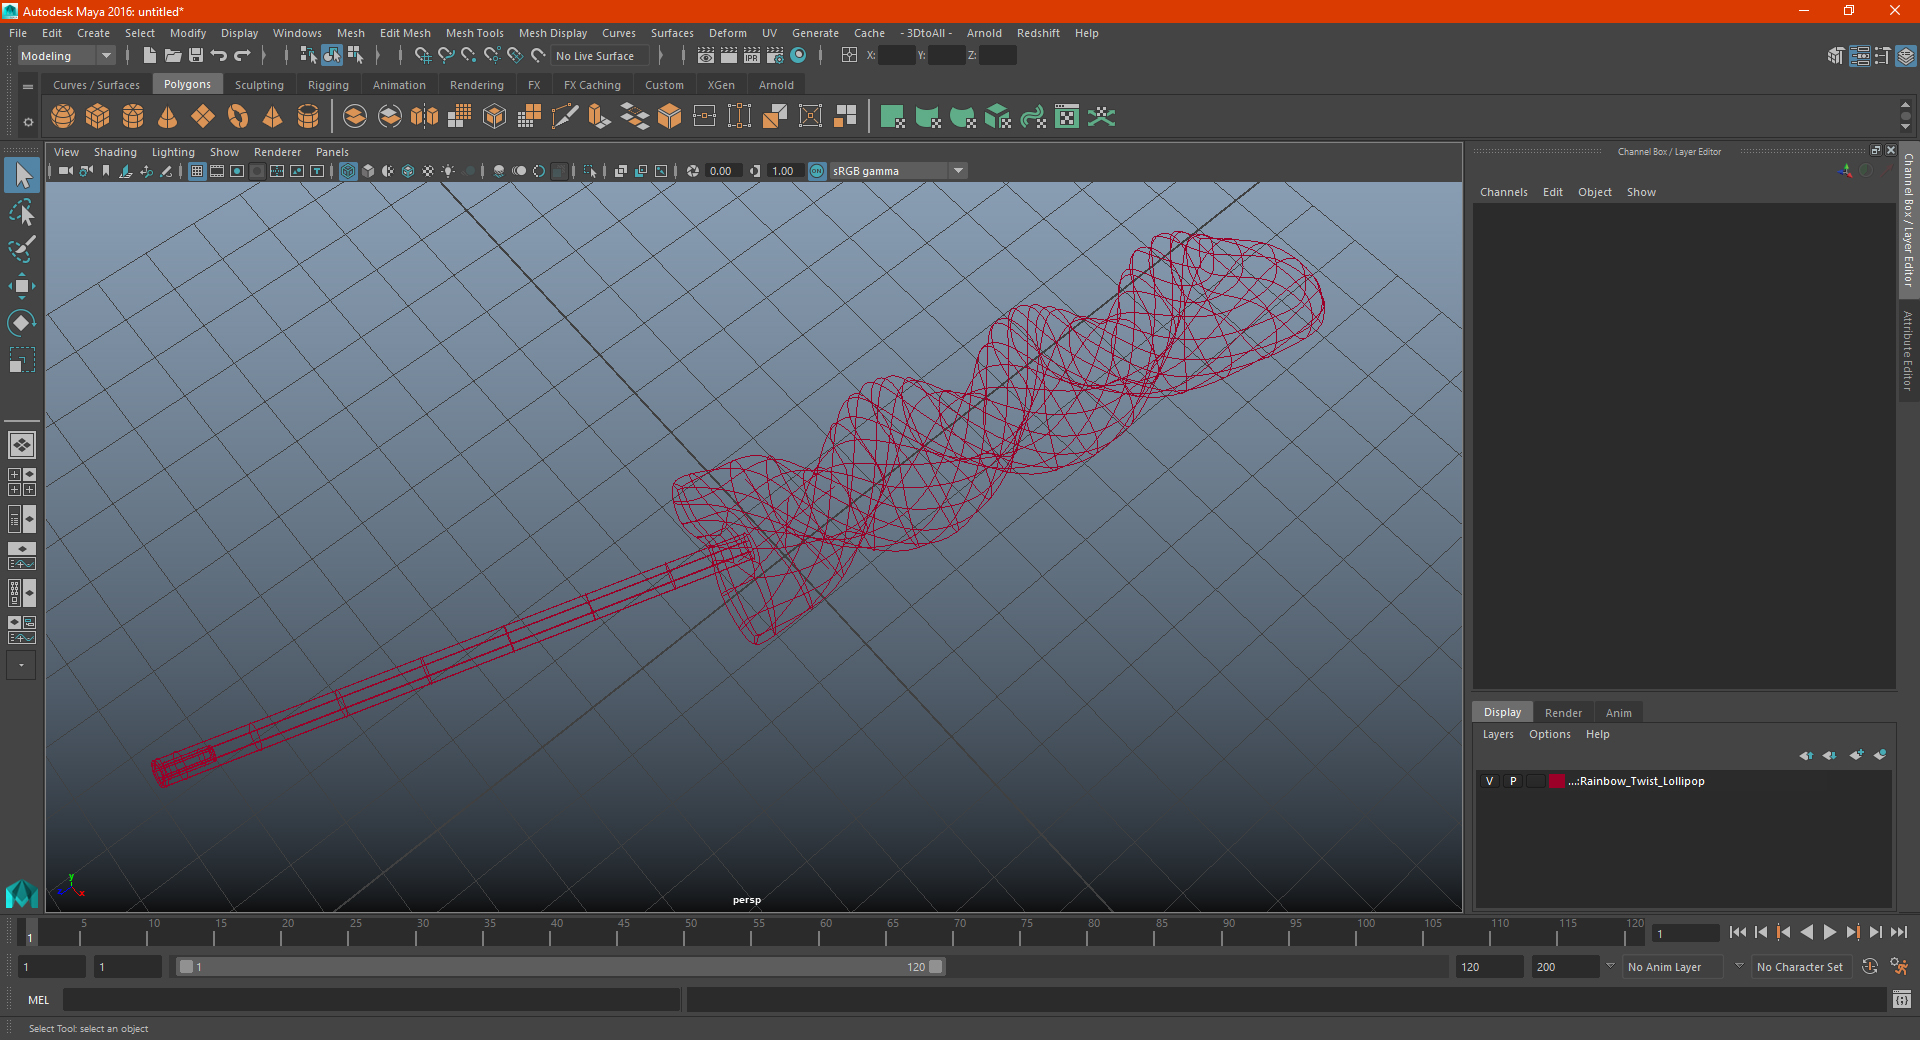Create new empty display layer icon
The height and width of the screenshot is (1040, 1920).
1856,755
